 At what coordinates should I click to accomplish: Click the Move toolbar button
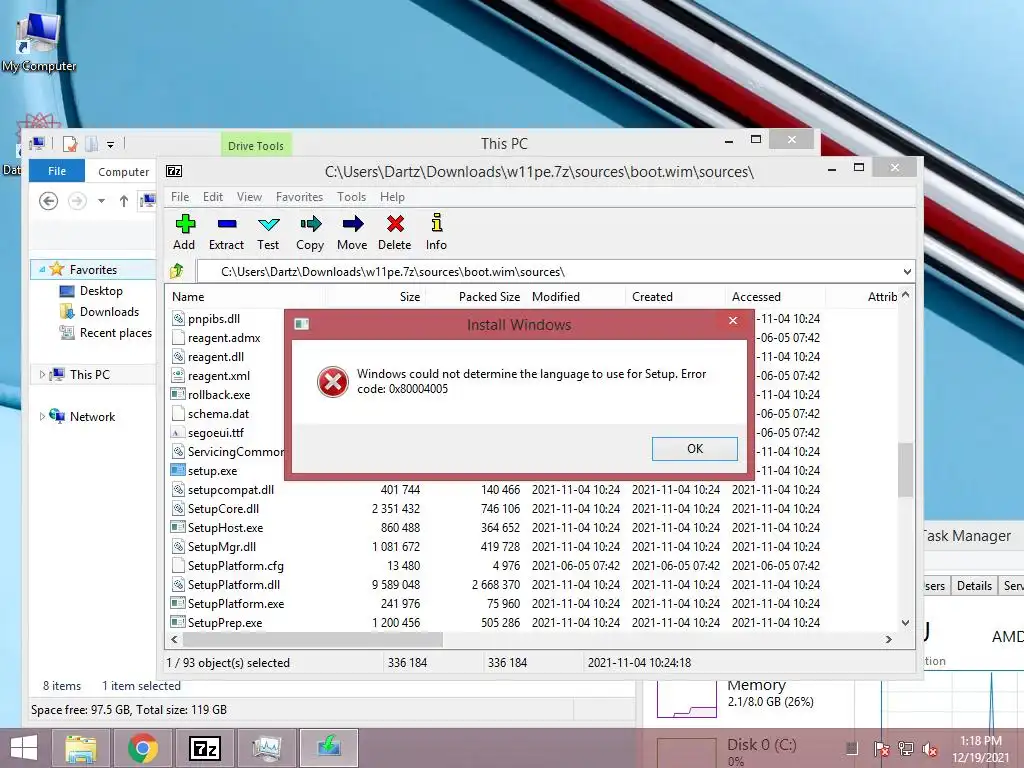(352, 232)
